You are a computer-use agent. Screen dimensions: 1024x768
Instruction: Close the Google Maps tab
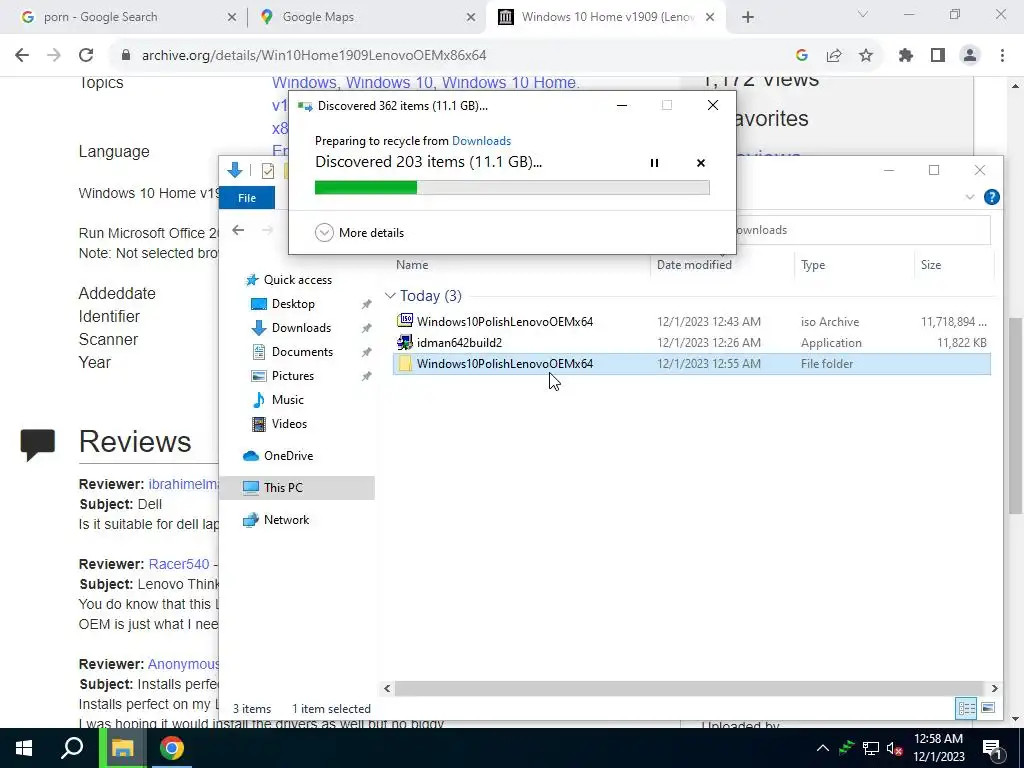[471, 18]
